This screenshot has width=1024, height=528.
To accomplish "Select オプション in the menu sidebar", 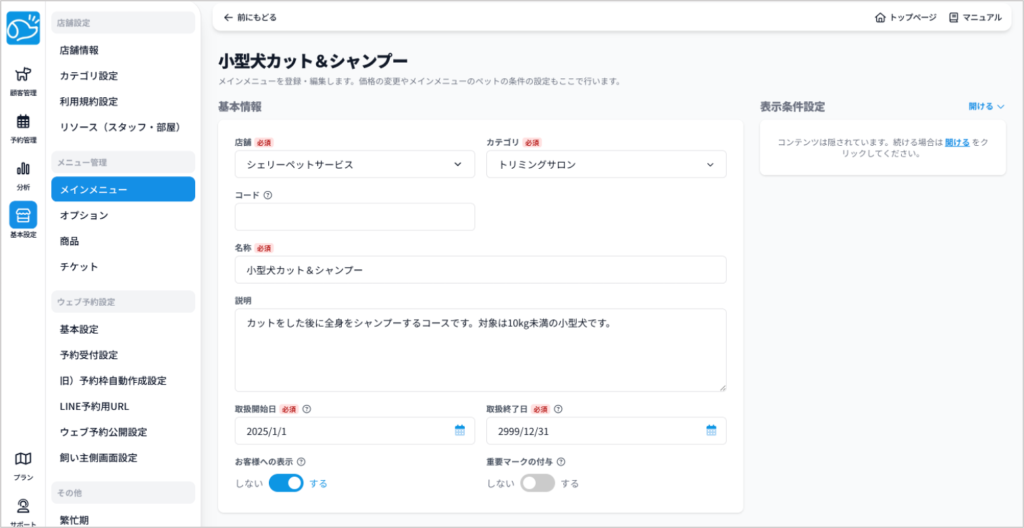I will coord(84,215).
